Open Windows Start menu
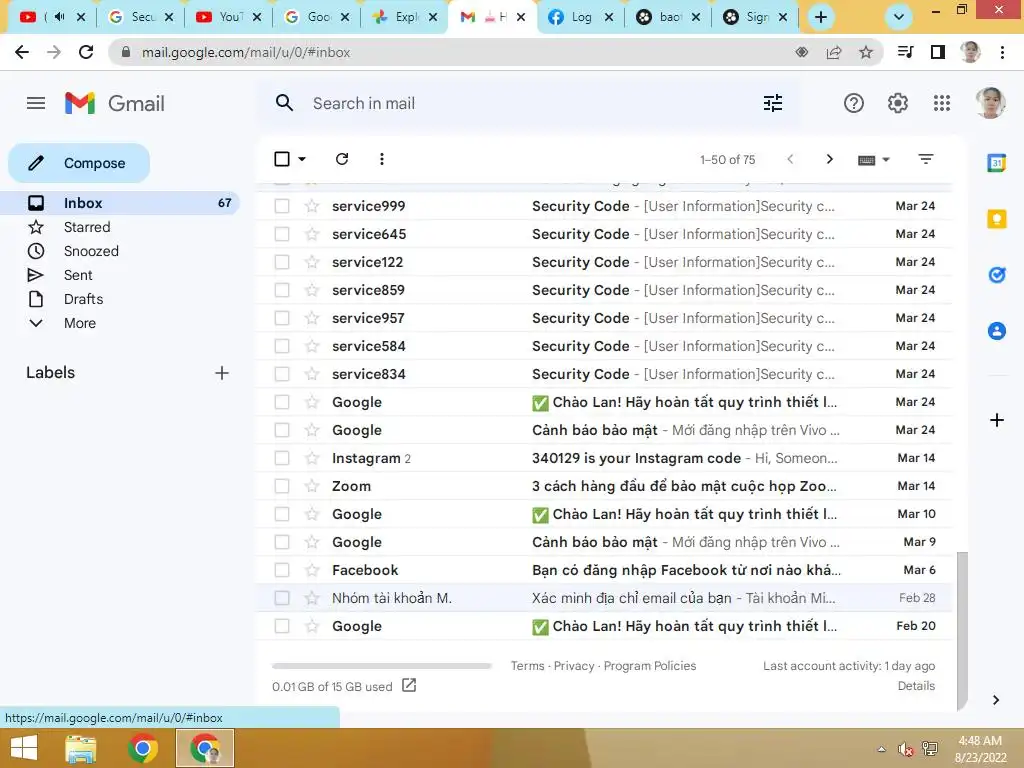Viewport: 1024px width, 768px height. tap(24, 748)
